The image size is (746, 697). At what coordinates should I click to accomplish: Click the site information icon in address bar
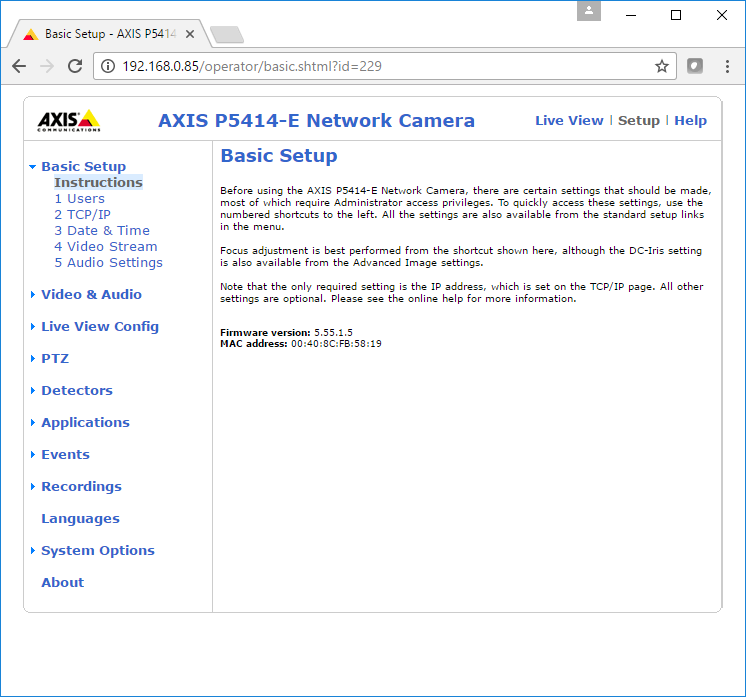click(108, 66)
